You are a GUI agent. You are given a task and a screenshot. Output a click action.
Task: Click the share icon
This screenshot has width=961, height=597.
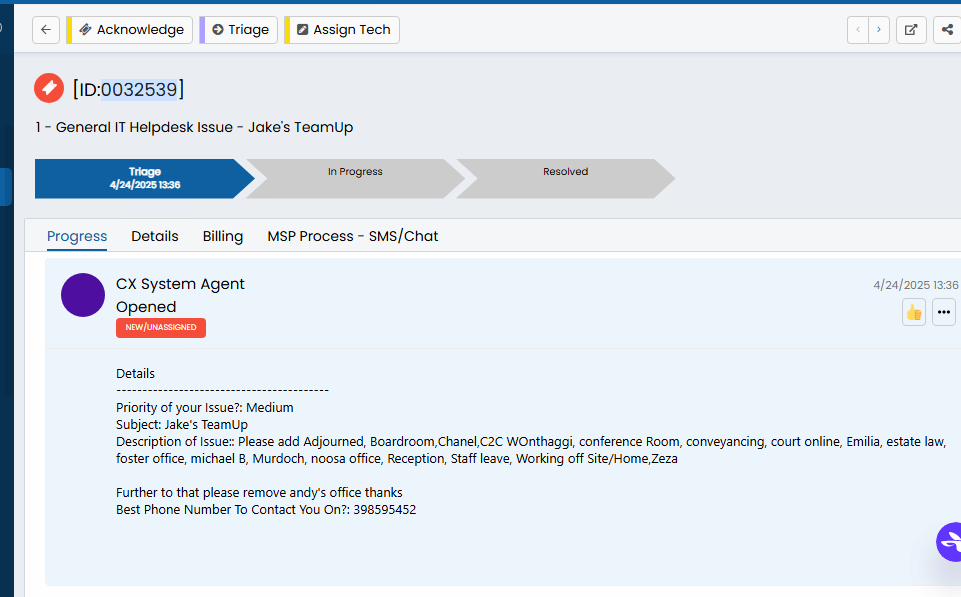click(x=948, y=30)
